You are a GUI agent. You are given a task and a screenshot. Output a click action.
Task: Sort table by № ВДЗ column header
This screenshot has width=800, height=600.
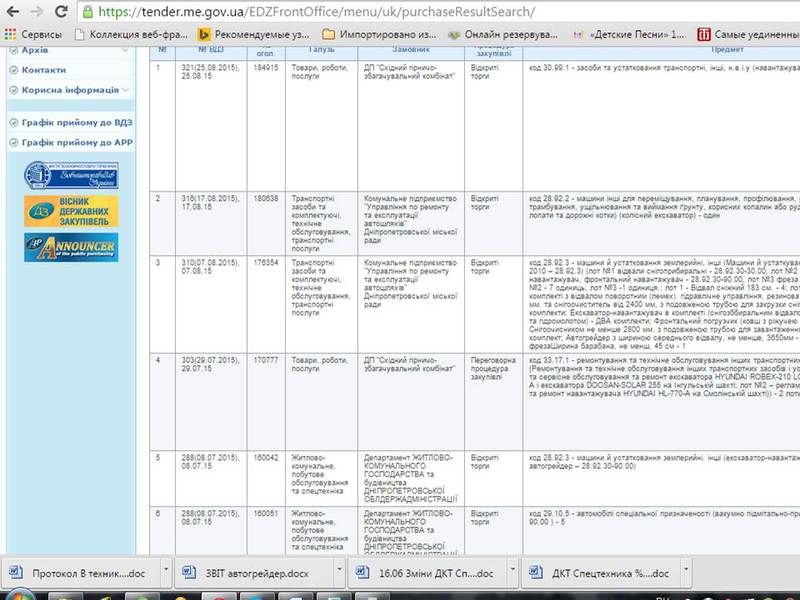point(210,48)
